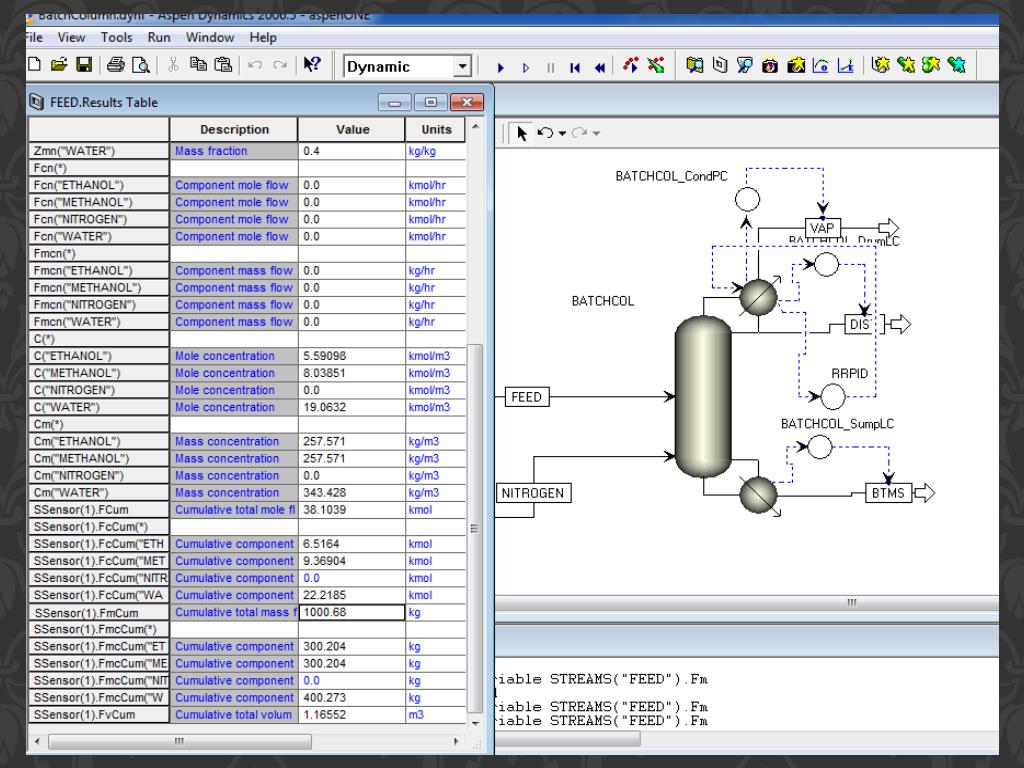Click the BATCHCOL_SumpLC controller circle
Image resolution: width=1024 pixels, height=768 pixels.
(x=820, y=447)
